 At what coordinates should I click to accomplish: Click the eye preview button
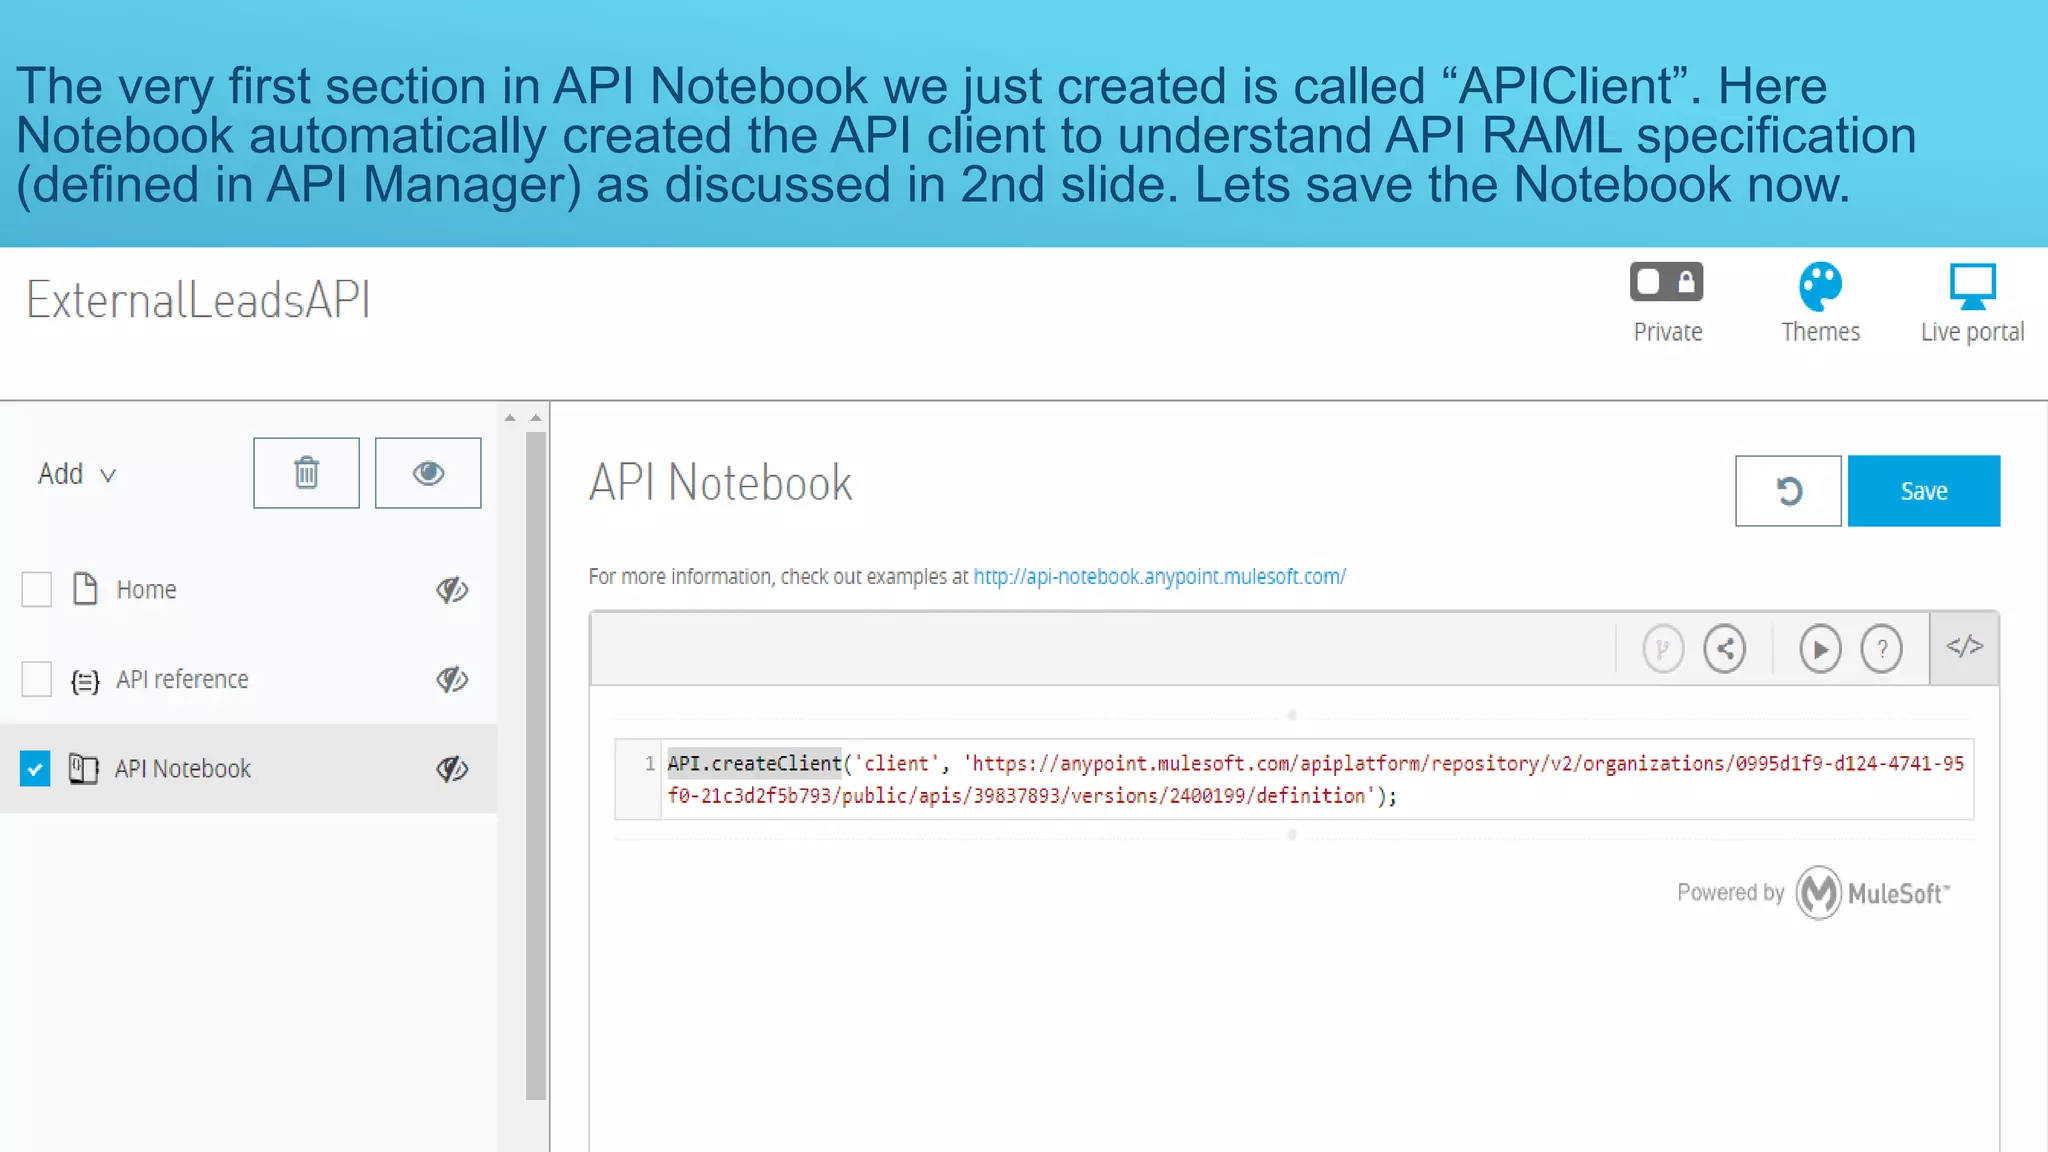tap(428, 473)
